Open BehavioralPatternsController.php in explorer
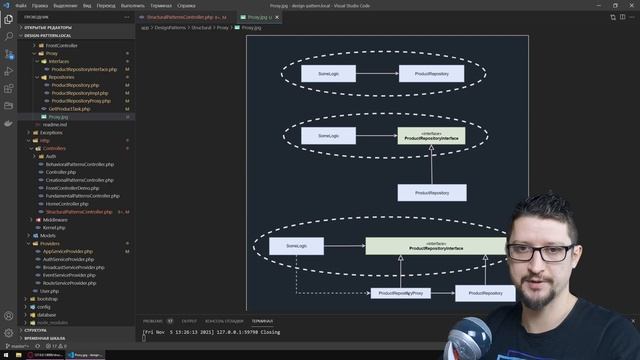 tap(80, 164)
